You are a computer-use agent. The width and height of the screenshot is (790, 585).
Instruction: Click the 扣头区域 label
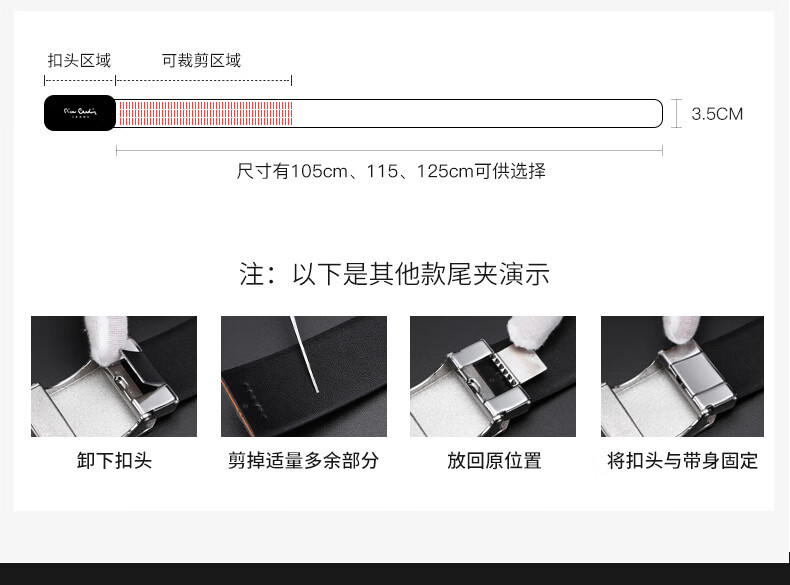(79, 60)
